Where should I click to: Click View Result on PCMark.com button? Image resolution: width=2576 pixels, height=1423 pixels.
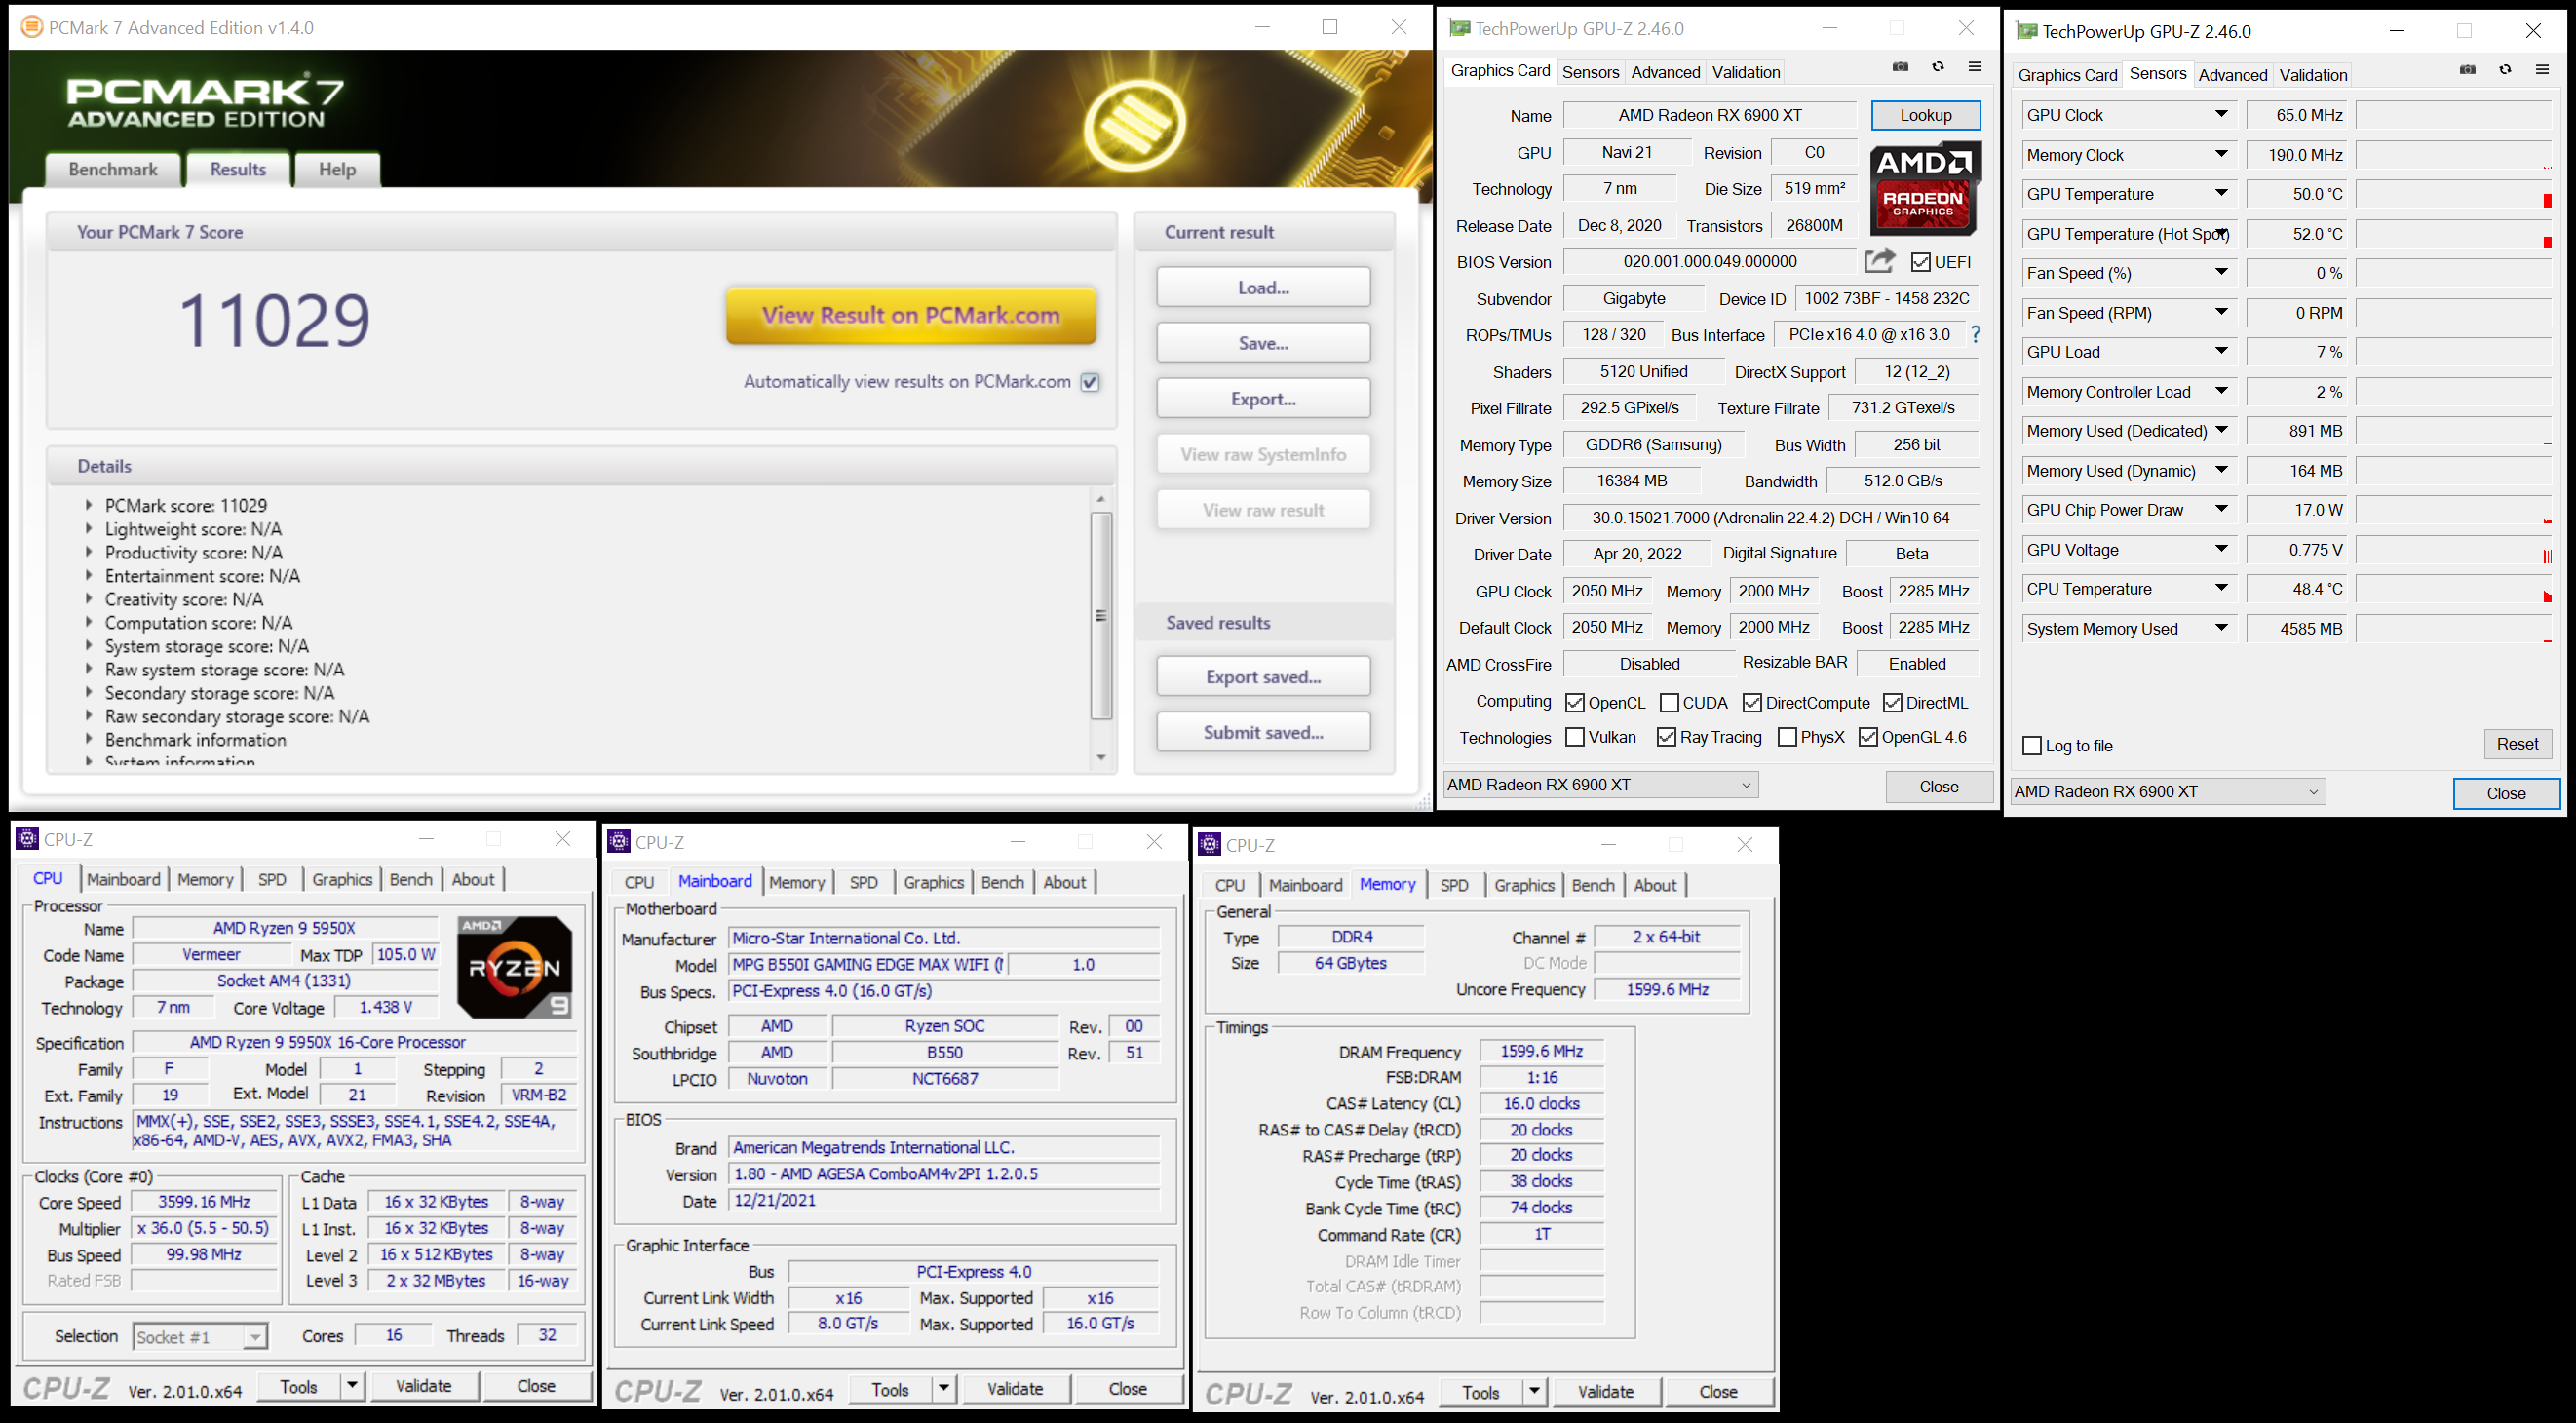[911, 315]
